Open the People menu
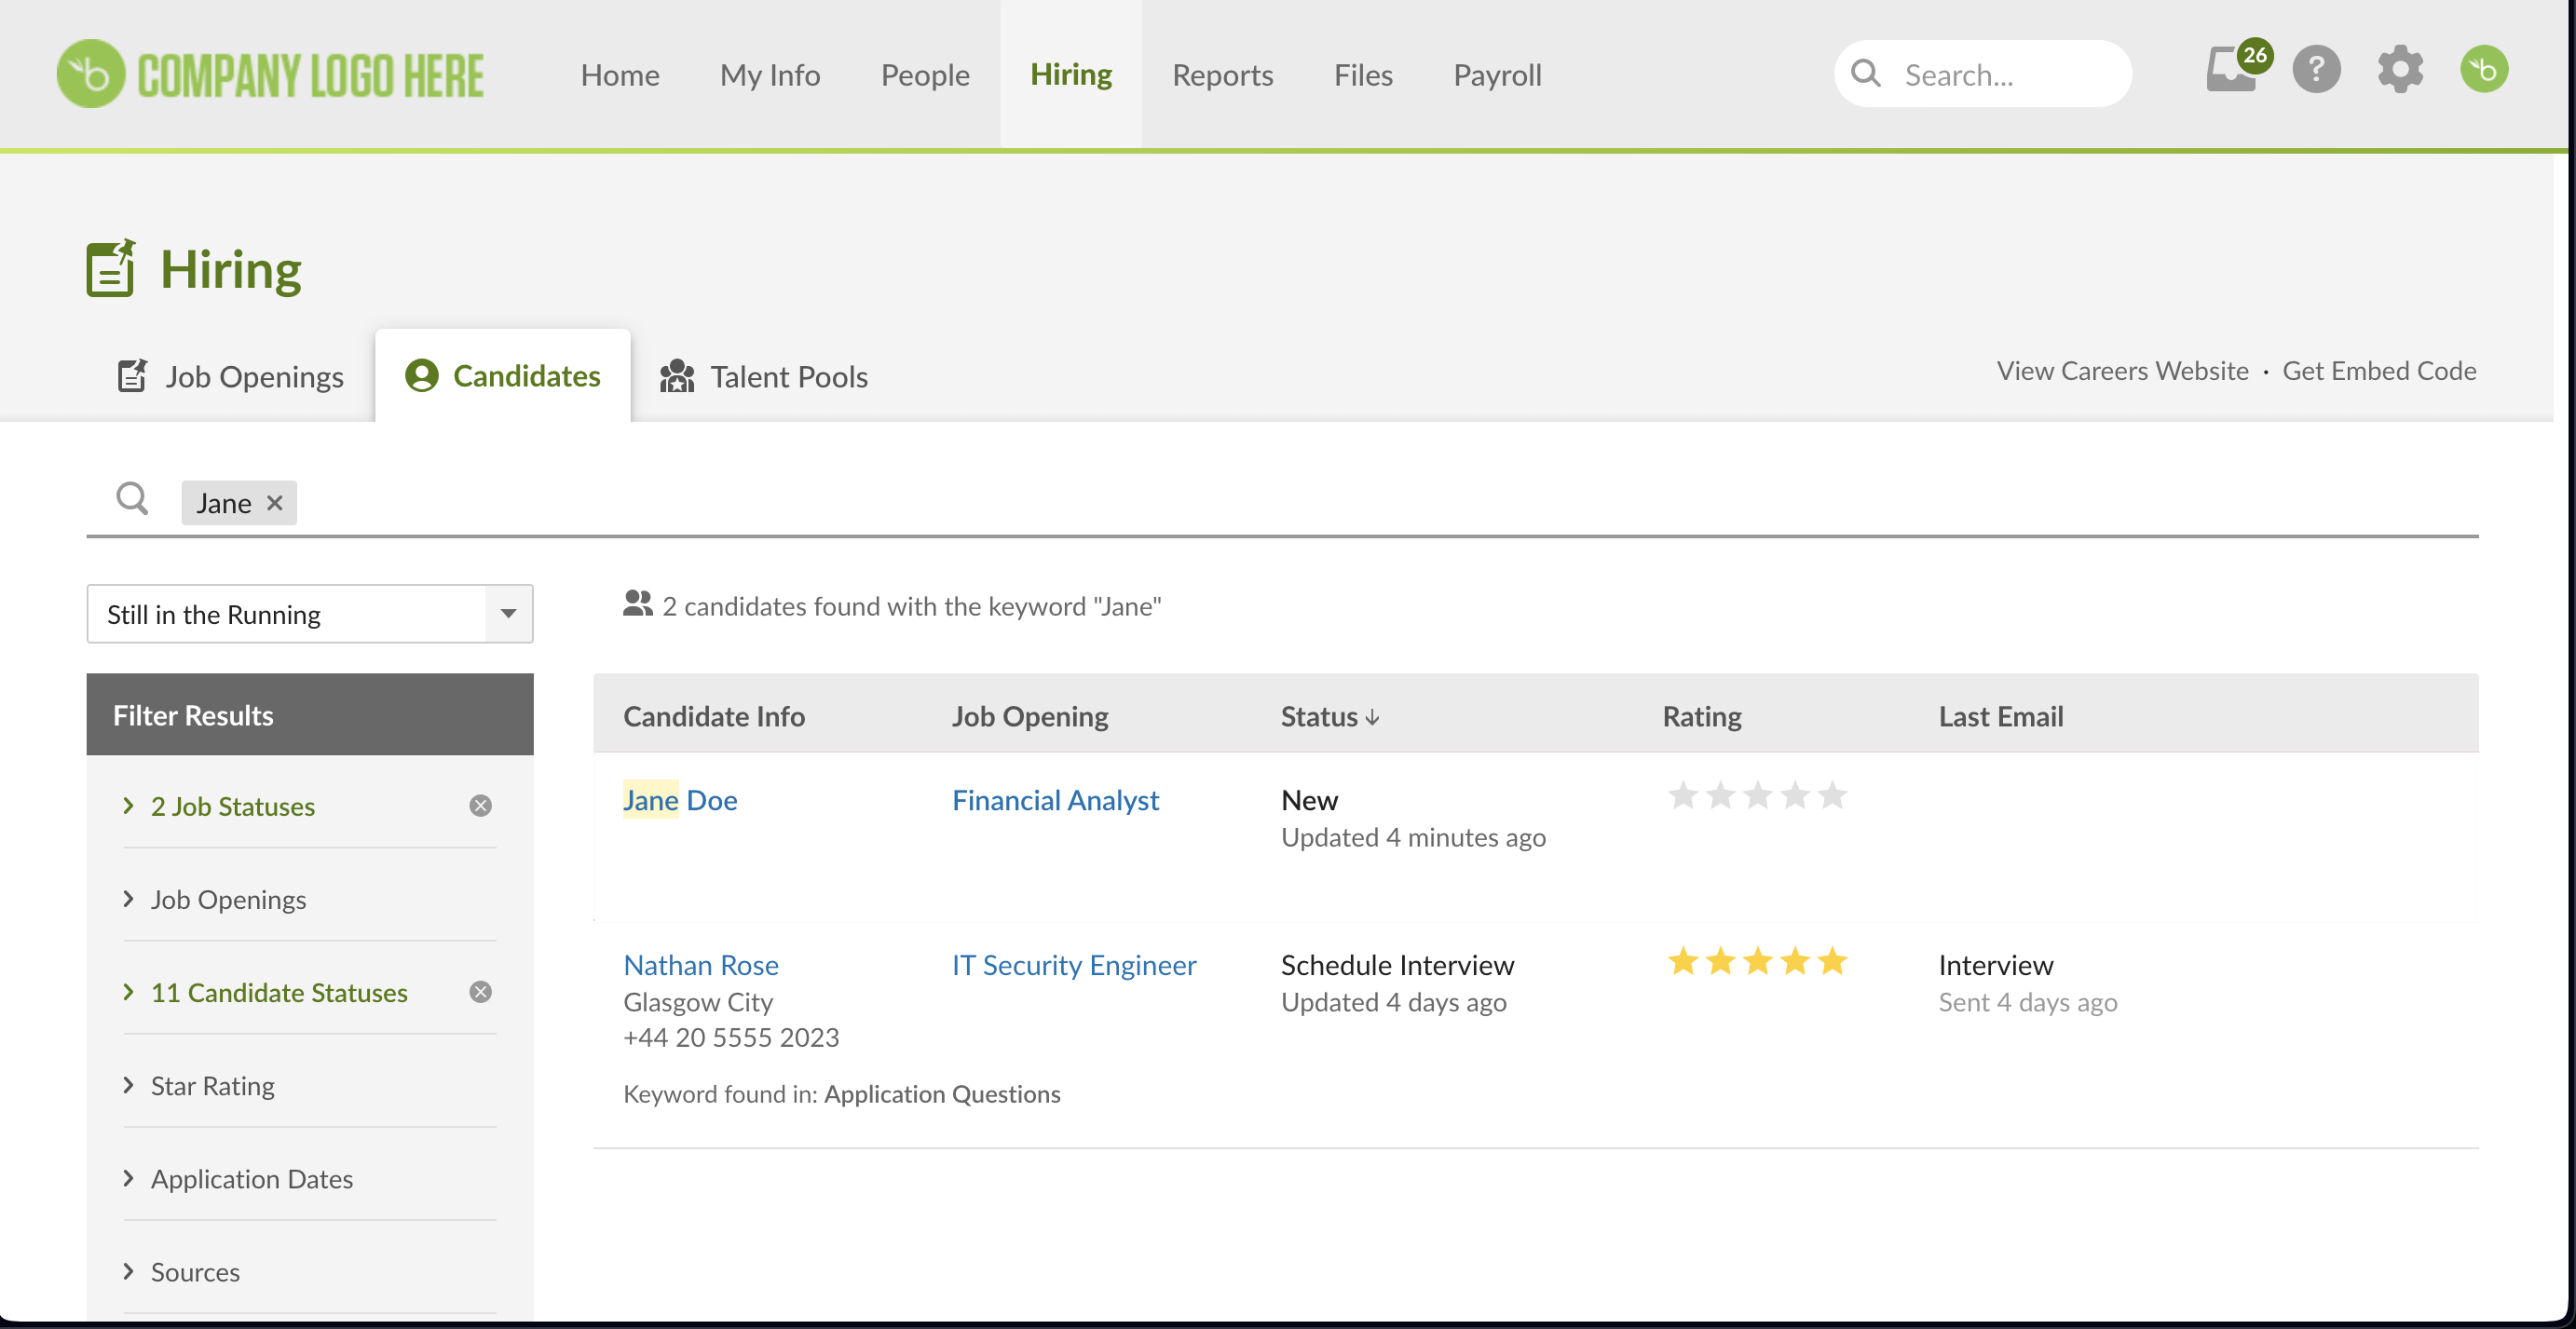This screenshot has width=2576, height=1329. [925, 75]
